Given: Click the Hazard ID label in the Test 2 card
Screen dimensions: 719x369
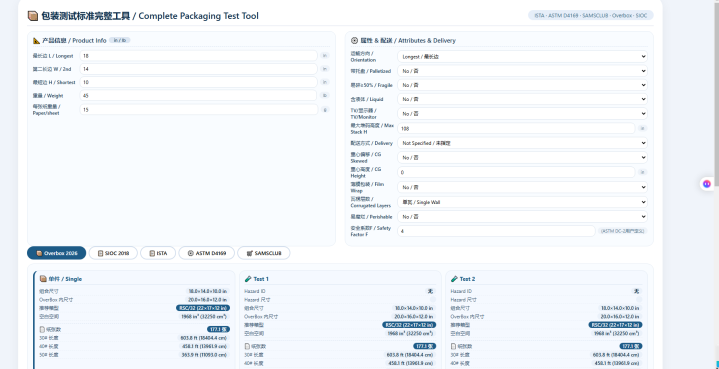Looking at the screenshot, I should point(461,291).
